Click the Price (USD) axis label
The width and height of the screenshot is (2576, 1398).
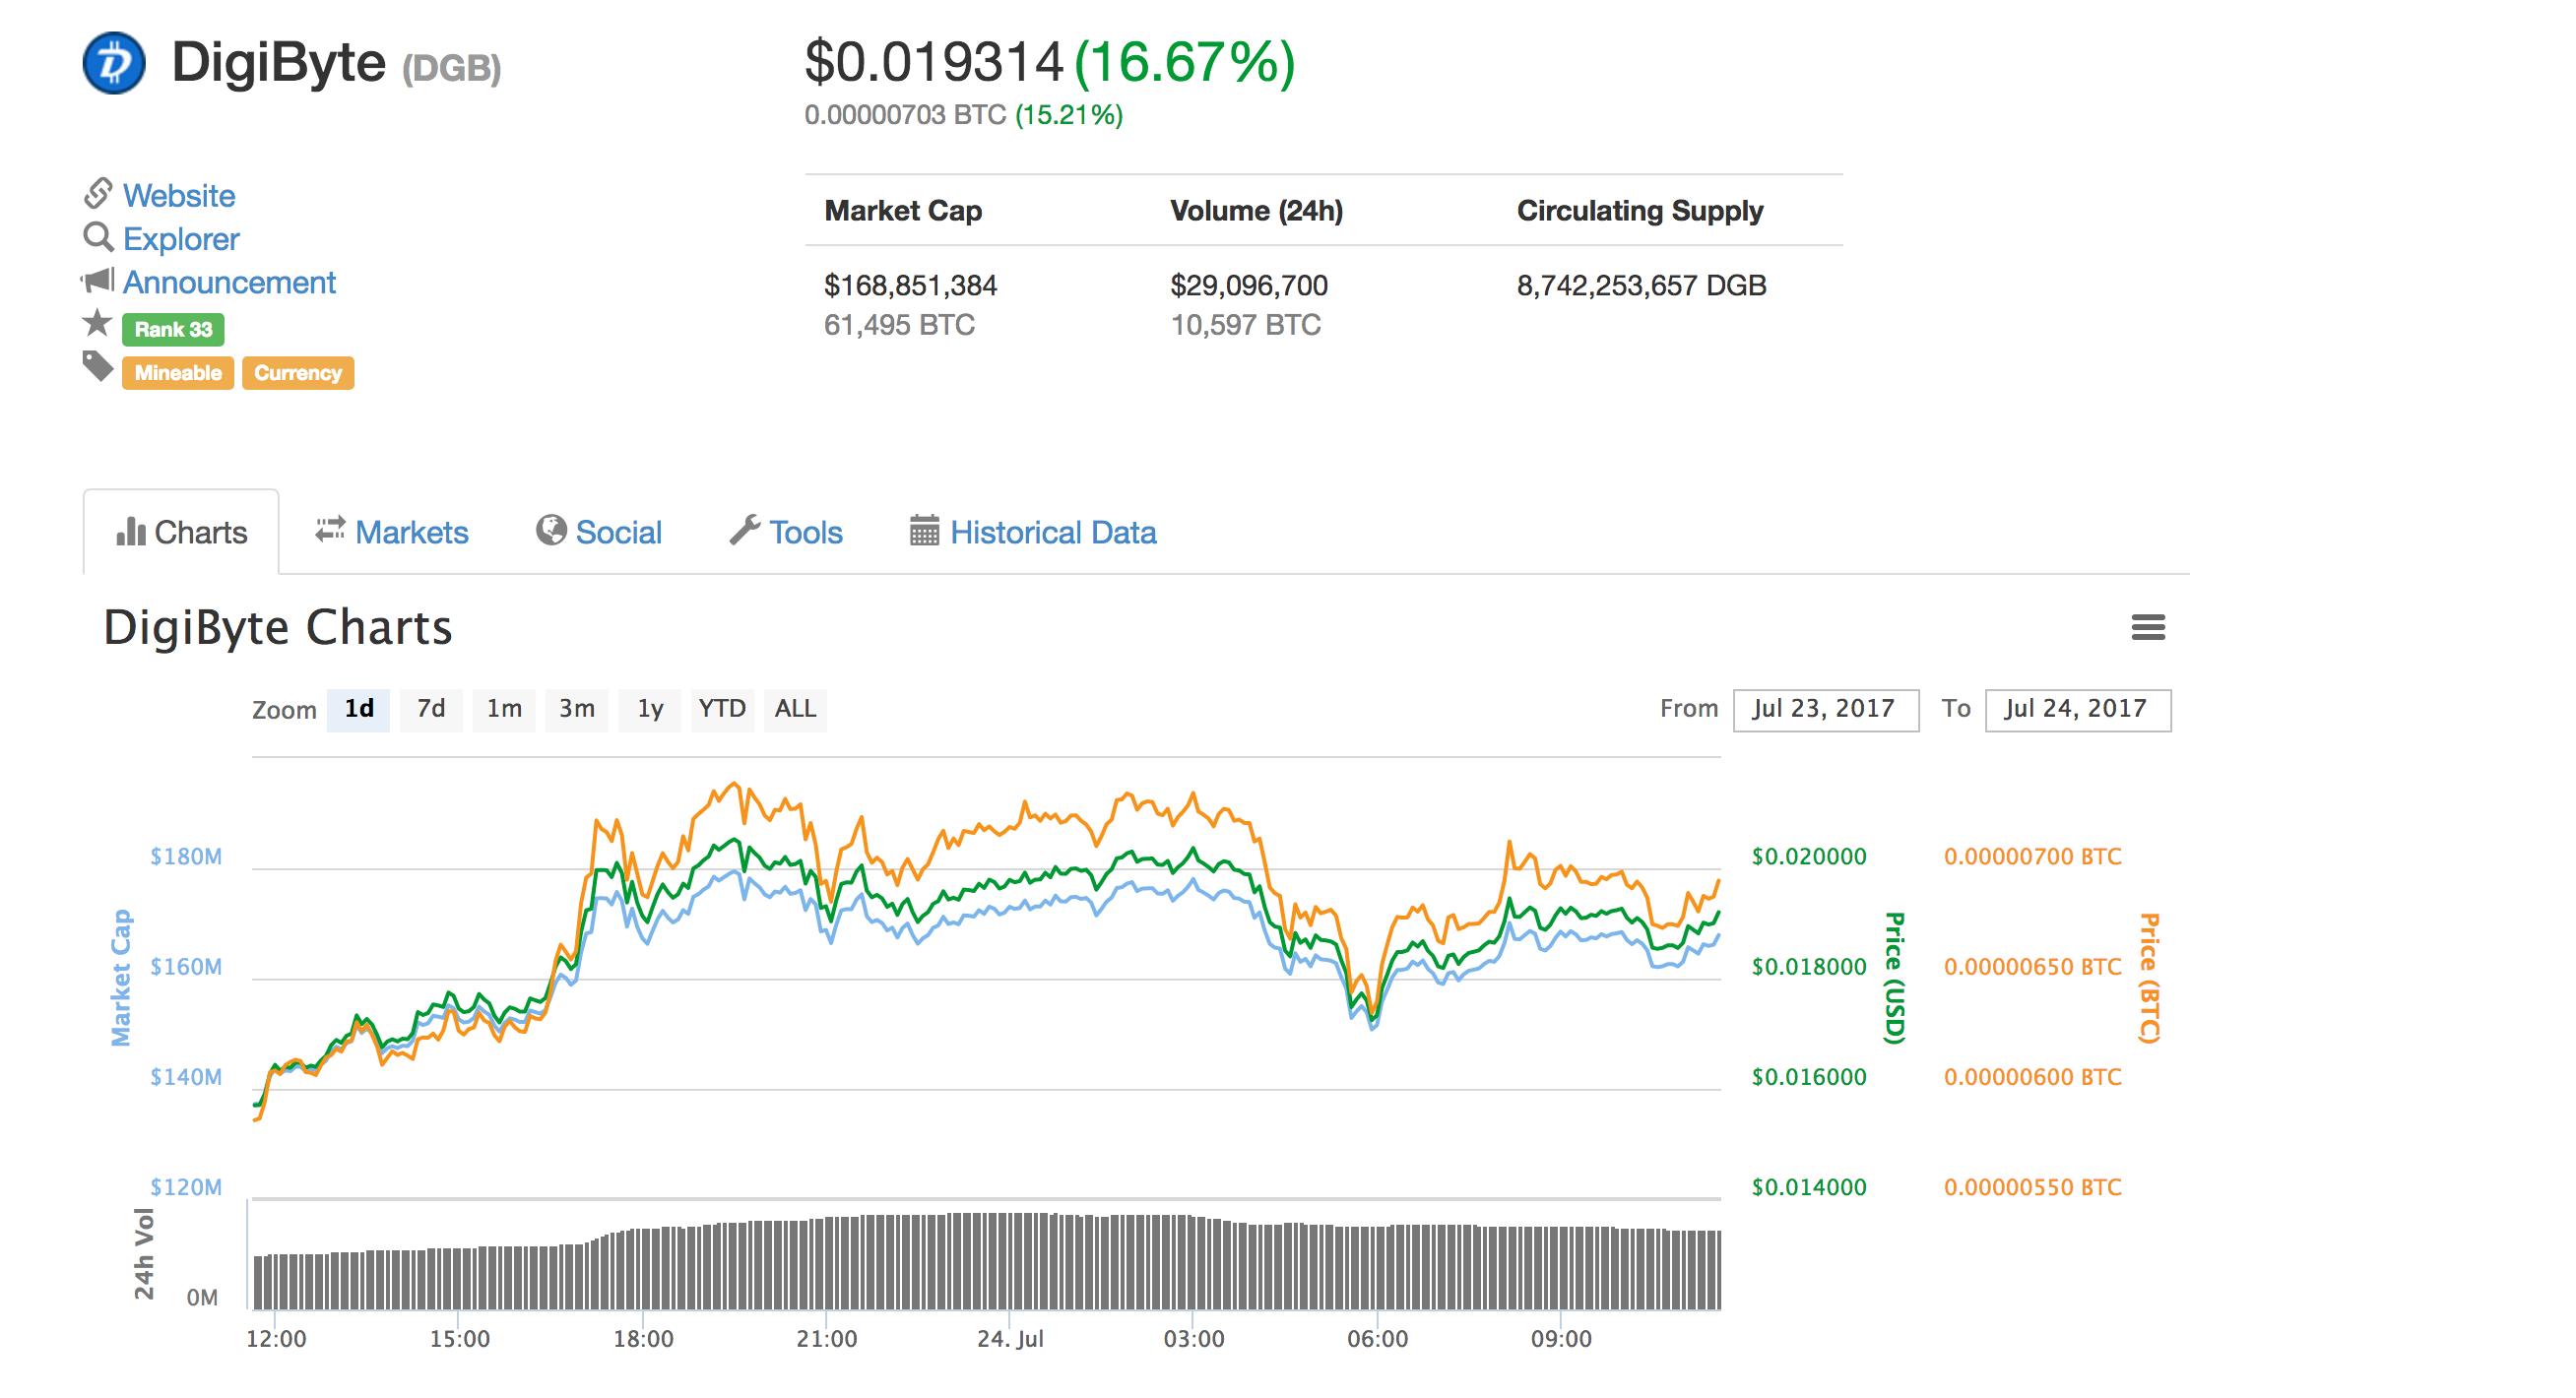pyautogui.click(x=1894, y=978)
